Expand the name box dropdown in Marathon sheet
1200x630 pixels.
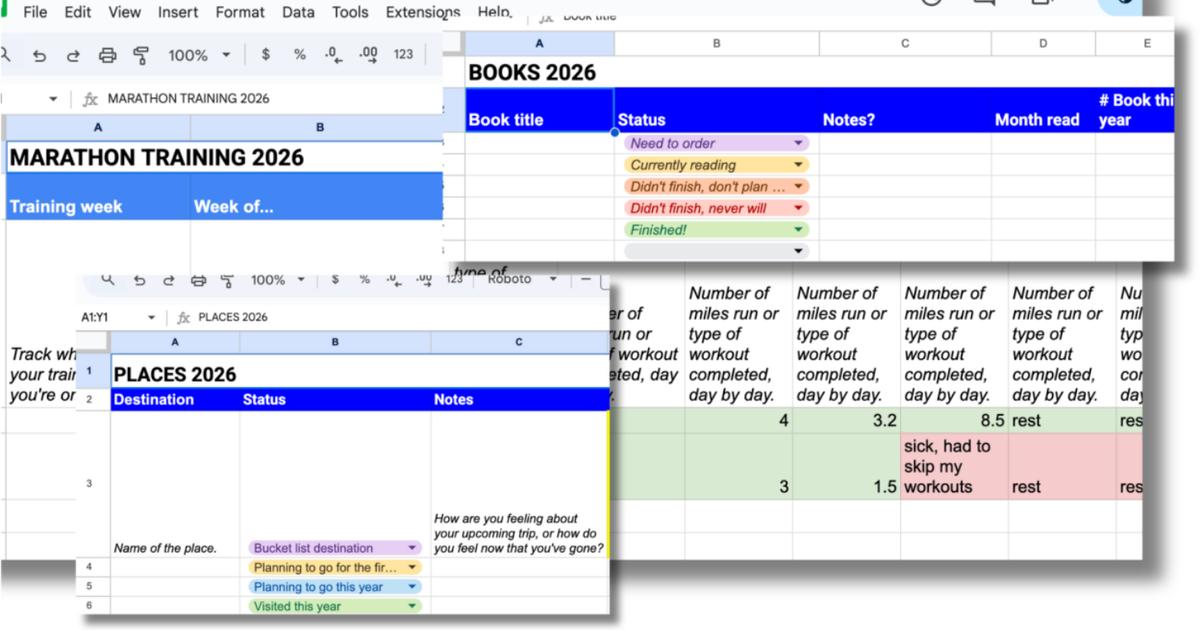[x=53, y=99]
